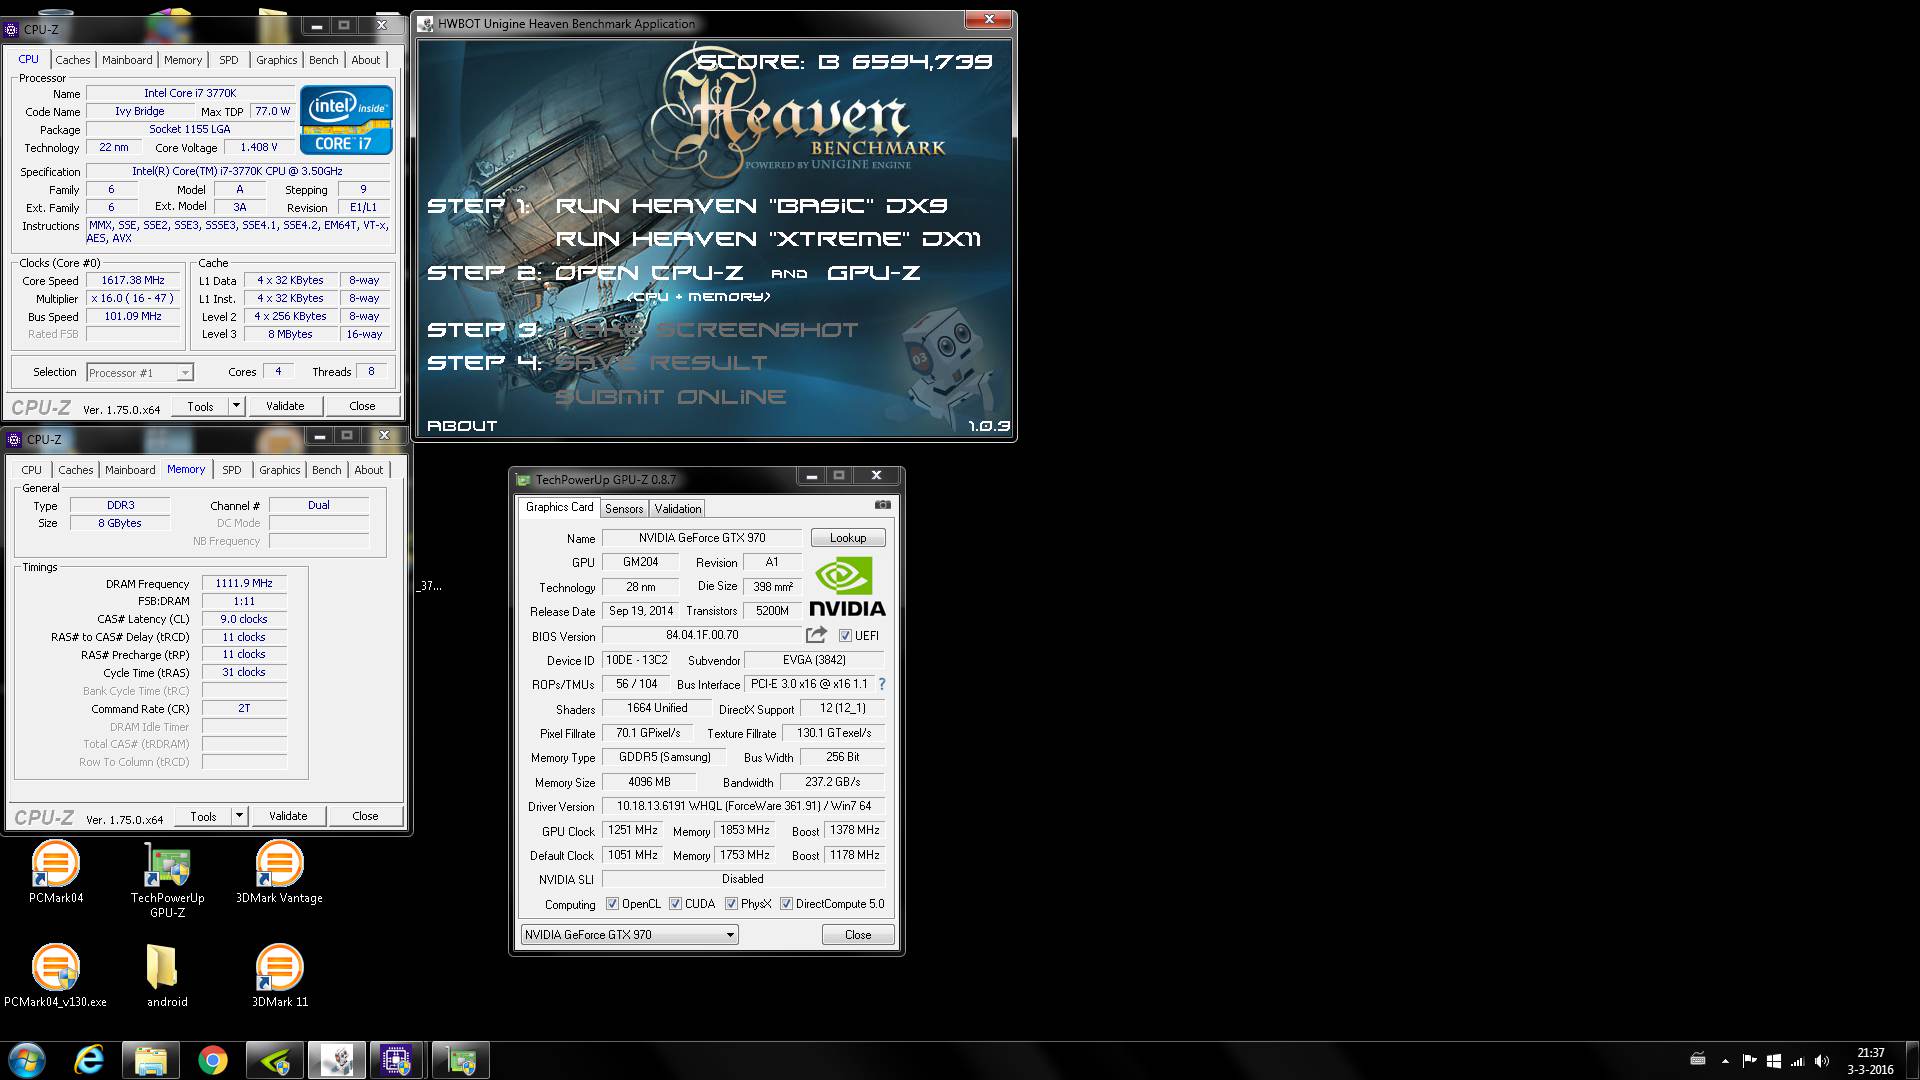The image size is (1920, 1080).
Task: Open volume control in system tray
Action: pyautogui.click(x=1821, y=1061)
